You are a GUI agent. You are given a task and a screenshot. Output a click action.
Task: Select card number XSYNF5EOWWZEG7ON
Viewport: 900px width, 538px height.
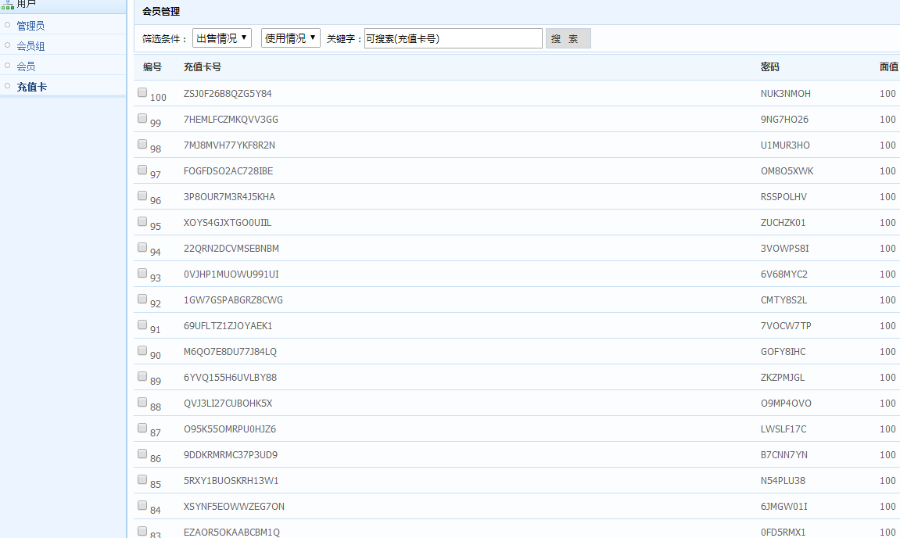[234, 506]
